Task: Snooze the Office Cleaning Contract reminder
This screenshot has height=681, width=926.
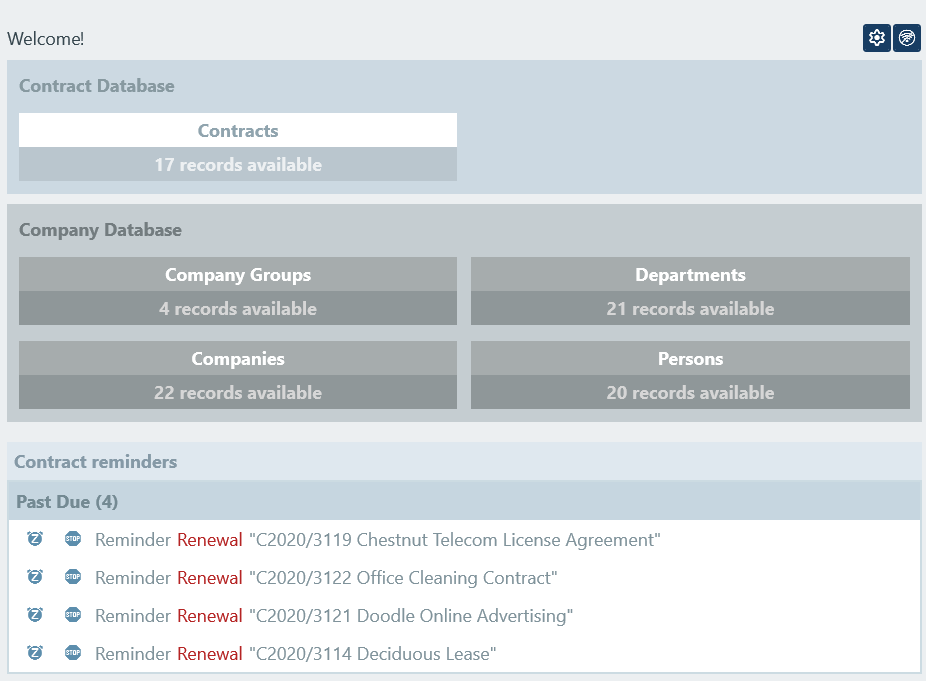Action: tap(35, 577)
